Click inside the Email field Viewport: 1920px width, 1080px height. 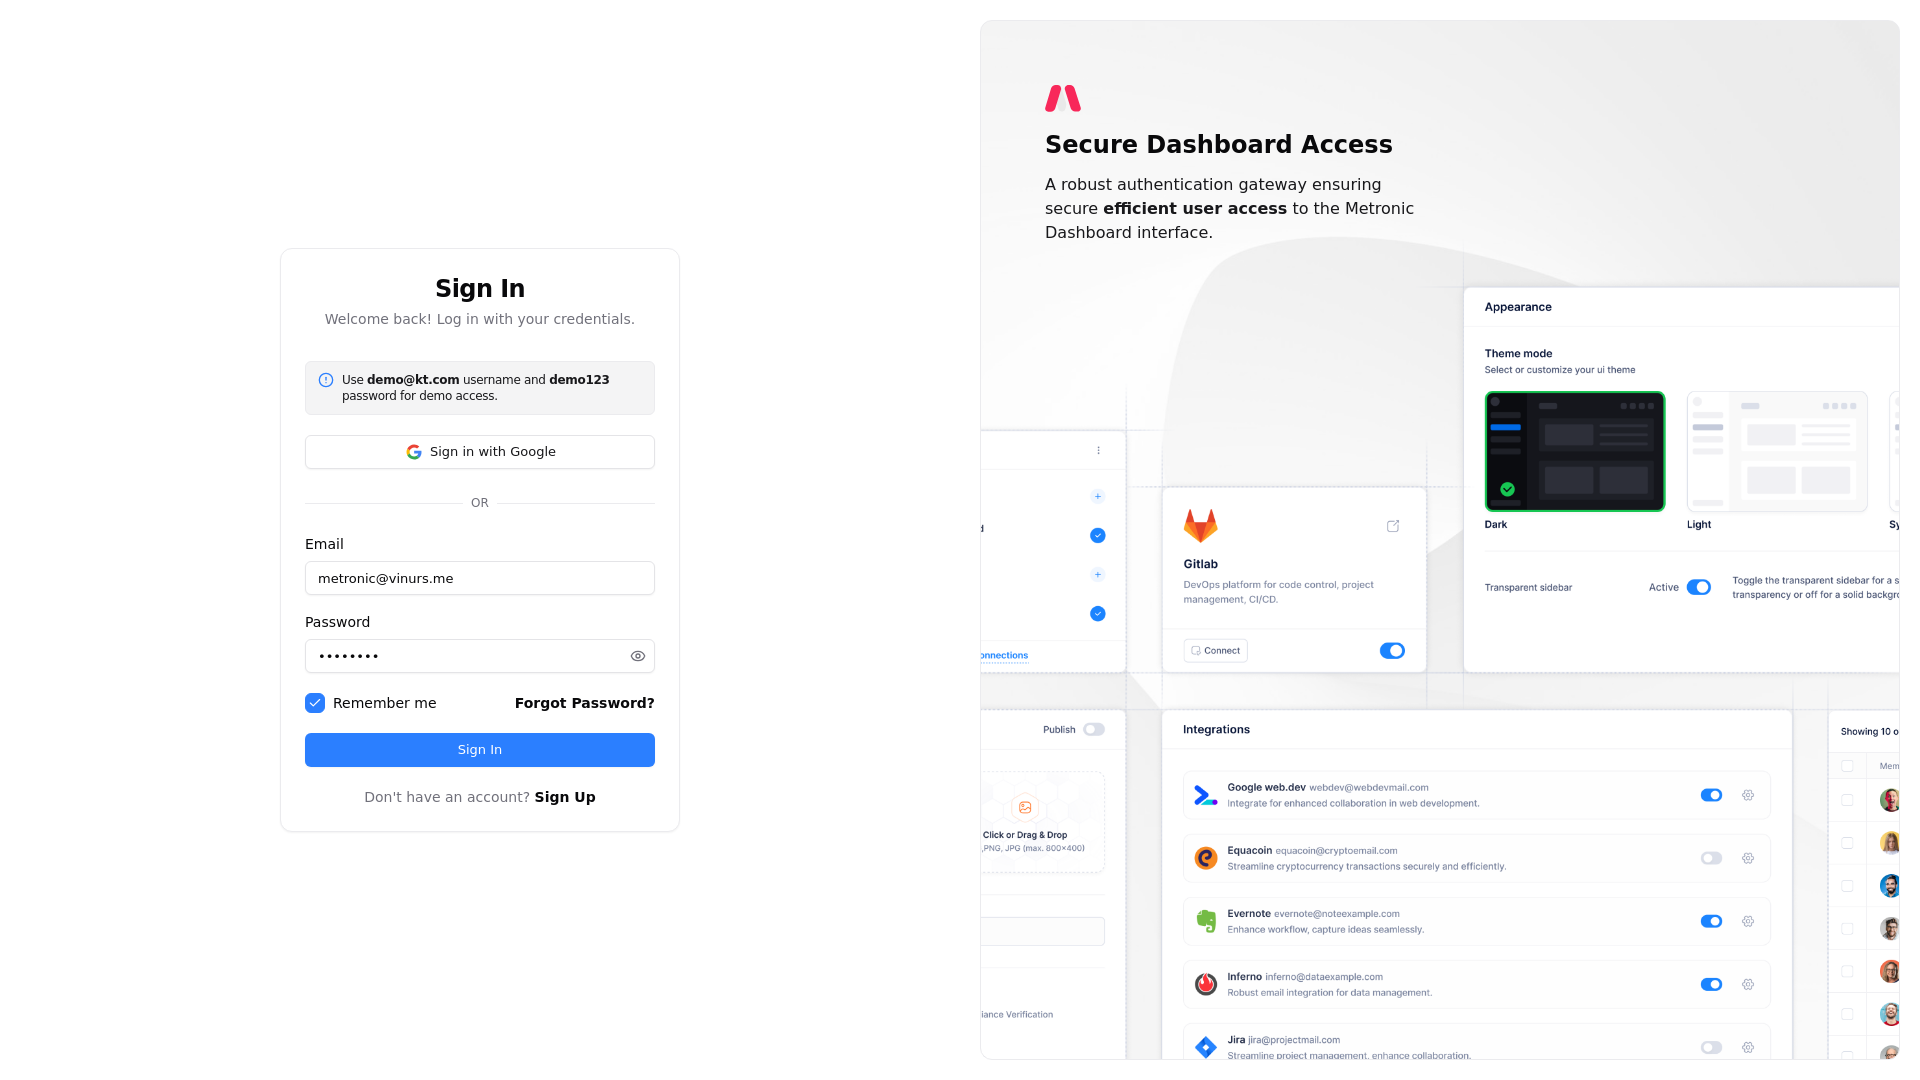click(480, 578)
